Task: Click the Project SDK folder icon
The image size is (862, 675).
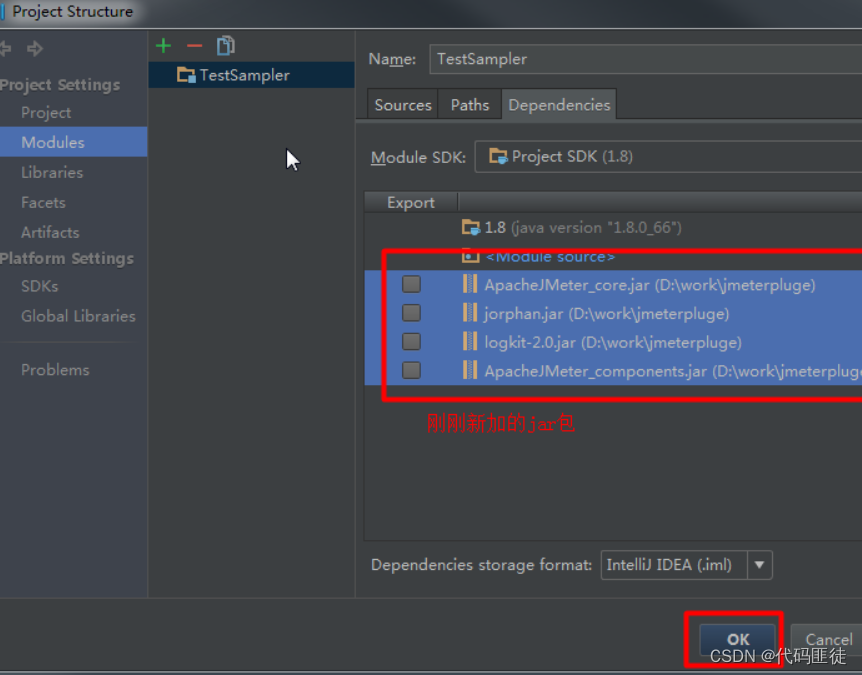Action: coord(498,156)
